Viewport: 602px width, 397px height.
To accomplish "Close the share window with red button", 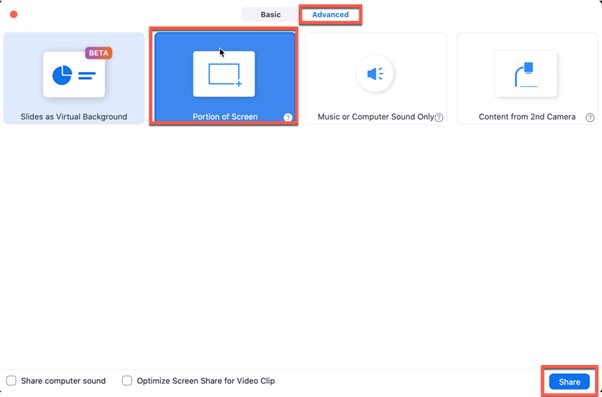I will coord(13,14).
